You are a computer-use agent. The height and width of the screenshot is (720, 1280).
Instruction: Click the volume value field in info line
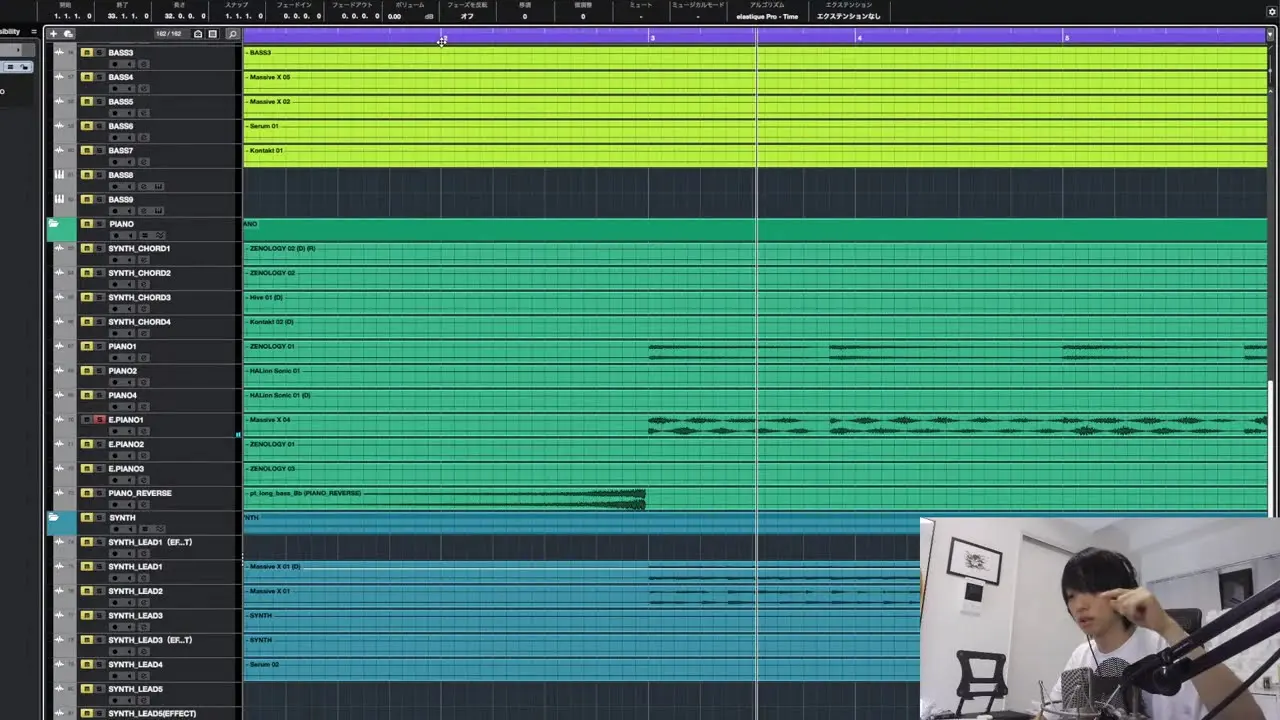395,17
